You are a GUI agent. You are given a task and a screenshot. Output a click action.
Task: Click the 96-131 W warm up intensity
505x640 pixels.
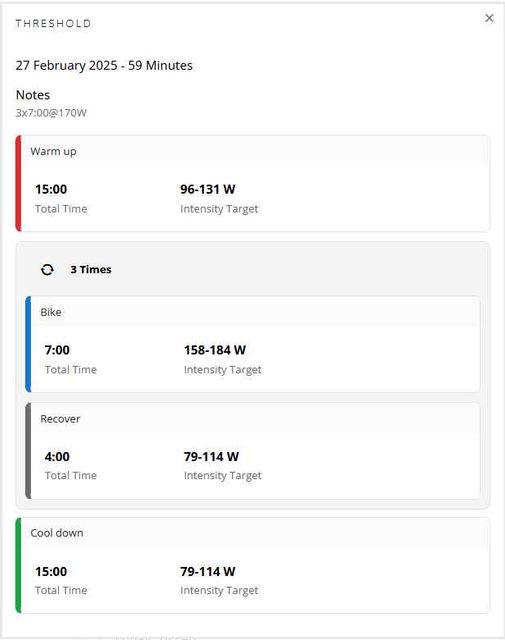(x=207, y=189)
